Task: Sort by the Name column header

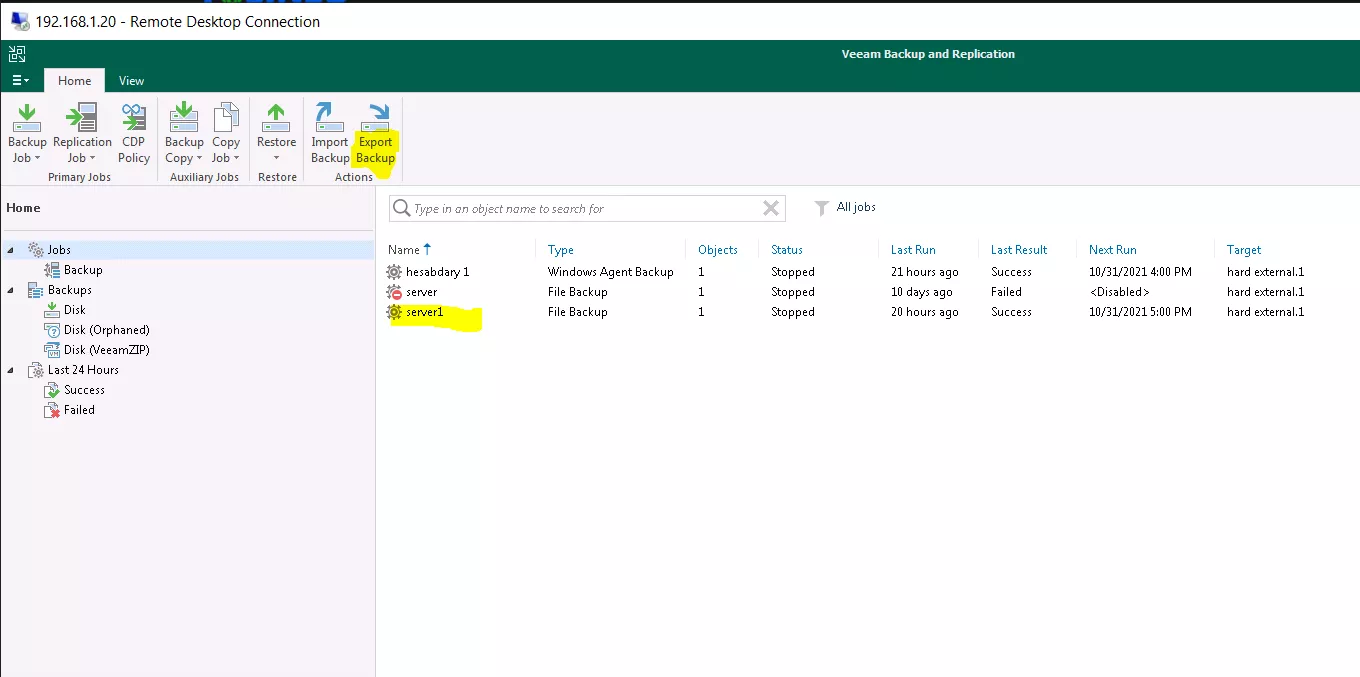Action: coord(404,250)
